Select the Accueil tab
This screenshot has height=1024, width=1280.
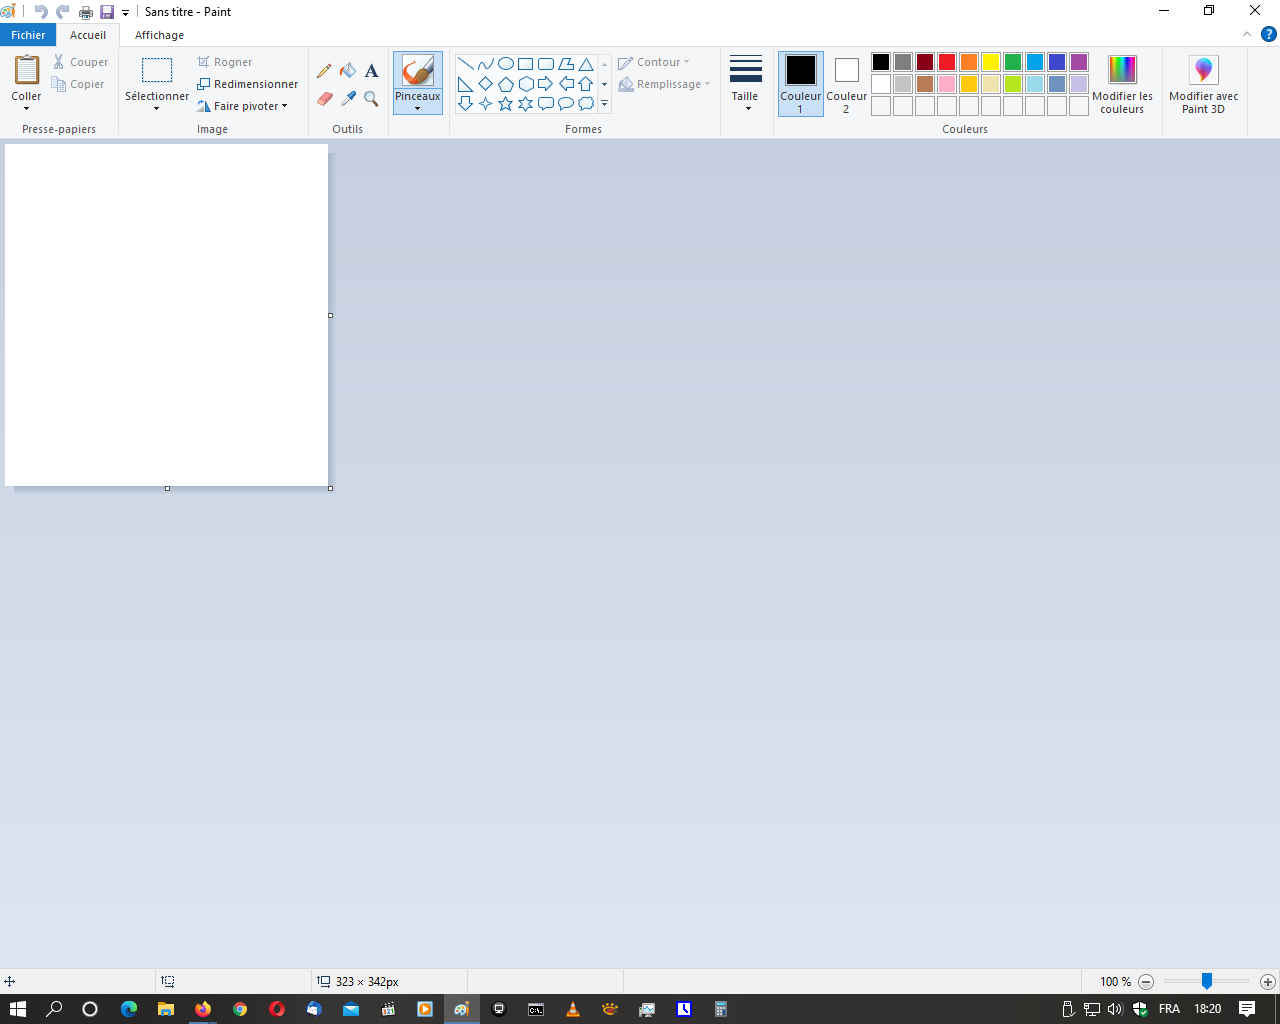(x=88, y=35)
